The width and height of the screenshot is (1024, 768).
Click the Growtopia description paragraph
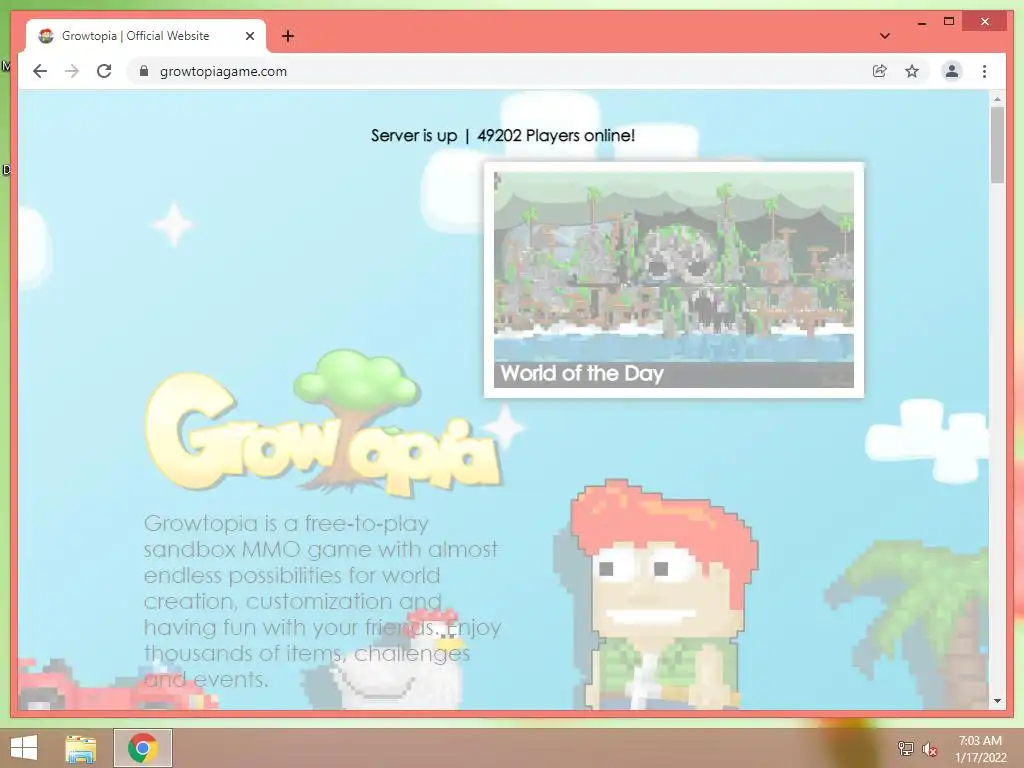(322, 601)
